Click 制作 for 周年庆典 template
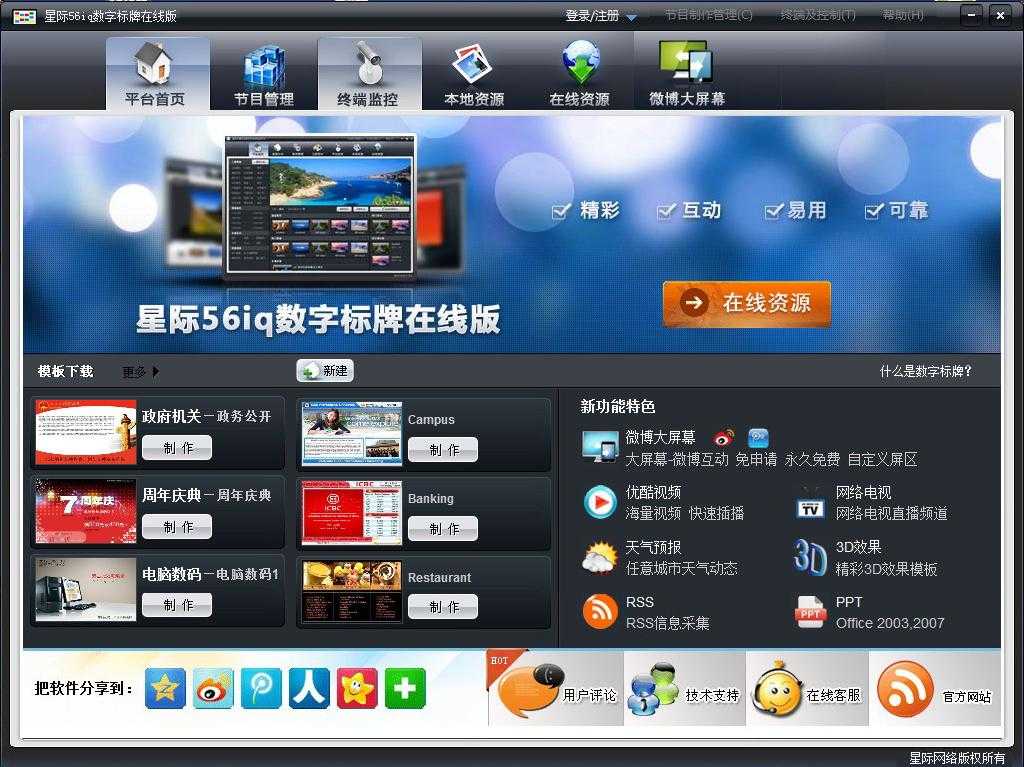Screen dimensions: 1024x767 pos(177,527)
